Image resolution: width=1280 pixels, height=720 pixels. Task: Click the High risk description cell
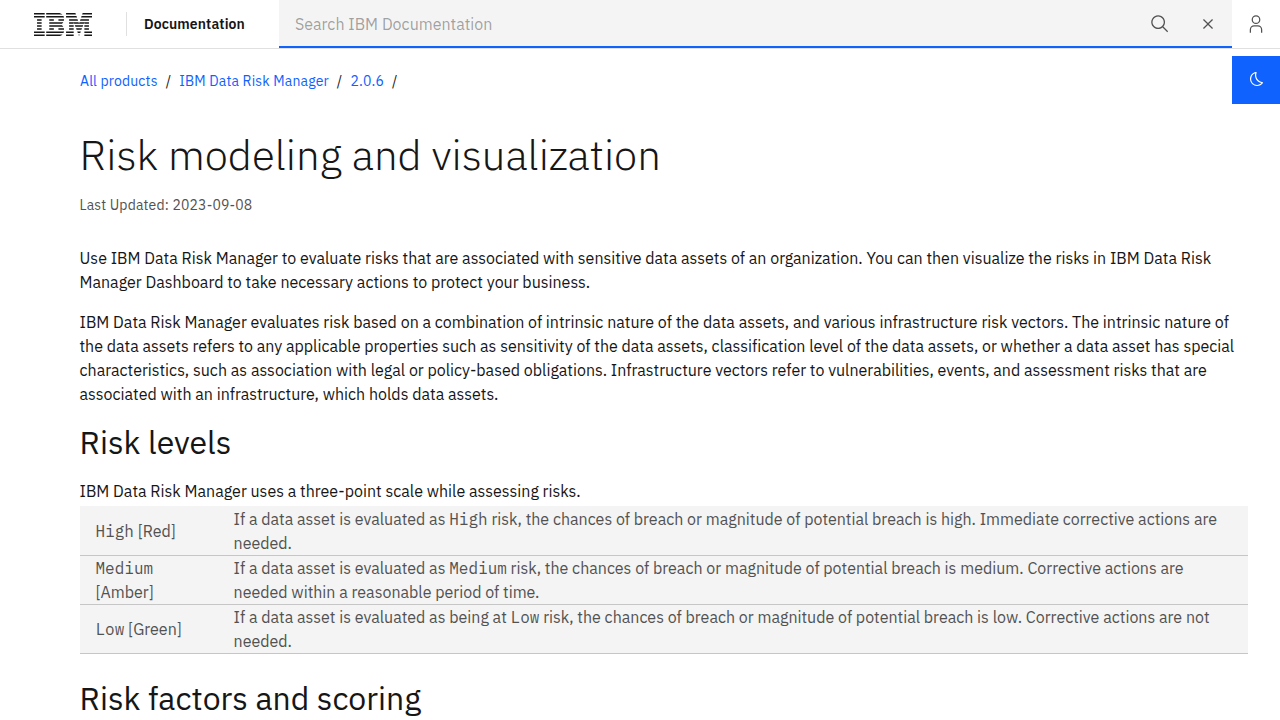click(733, 531)
